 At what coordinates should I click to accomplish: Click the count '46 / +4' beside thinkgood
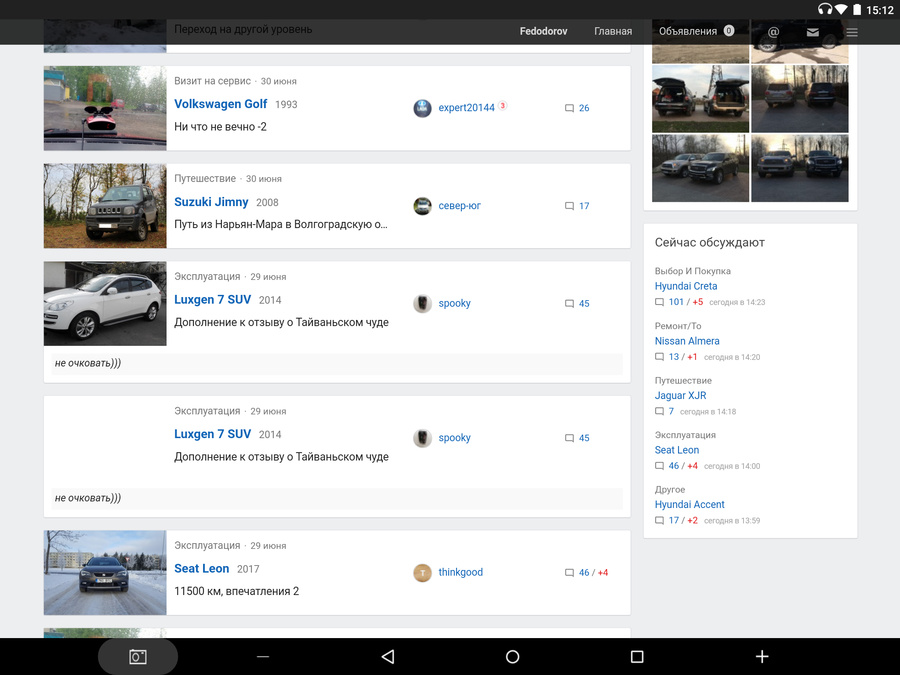593,572
